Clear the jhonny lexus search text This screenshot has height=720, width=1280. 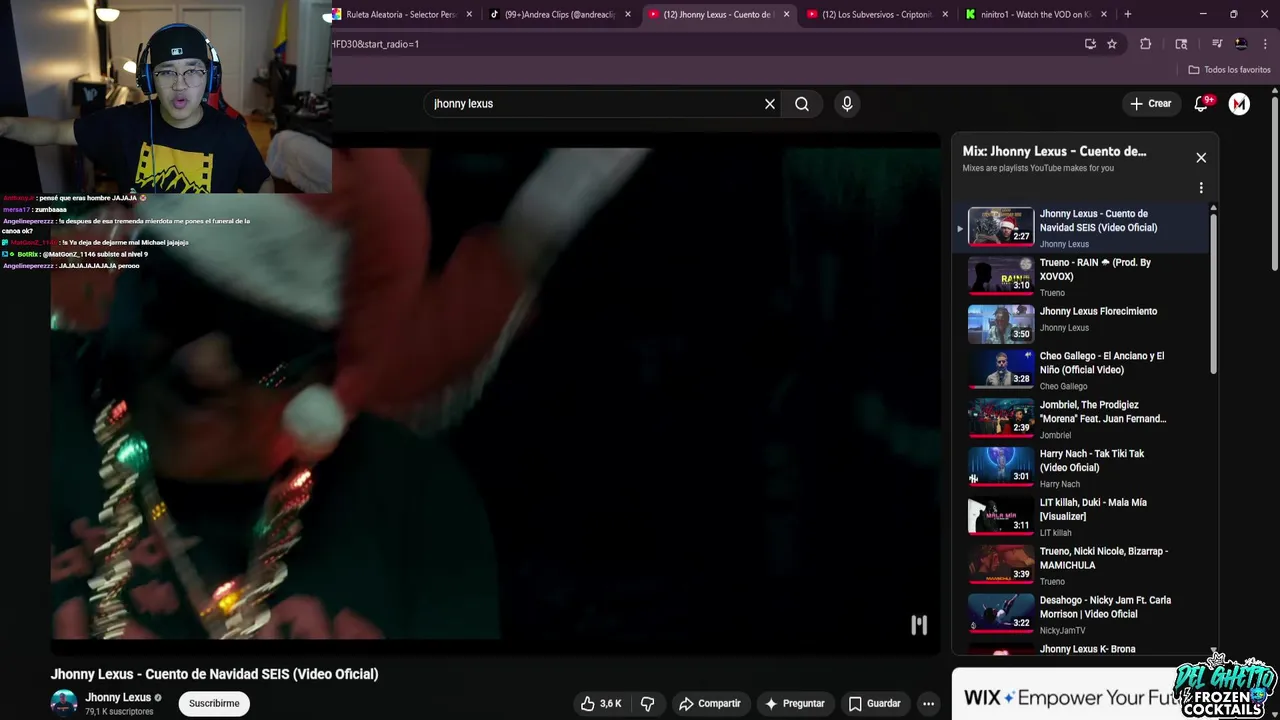[770, 104]
